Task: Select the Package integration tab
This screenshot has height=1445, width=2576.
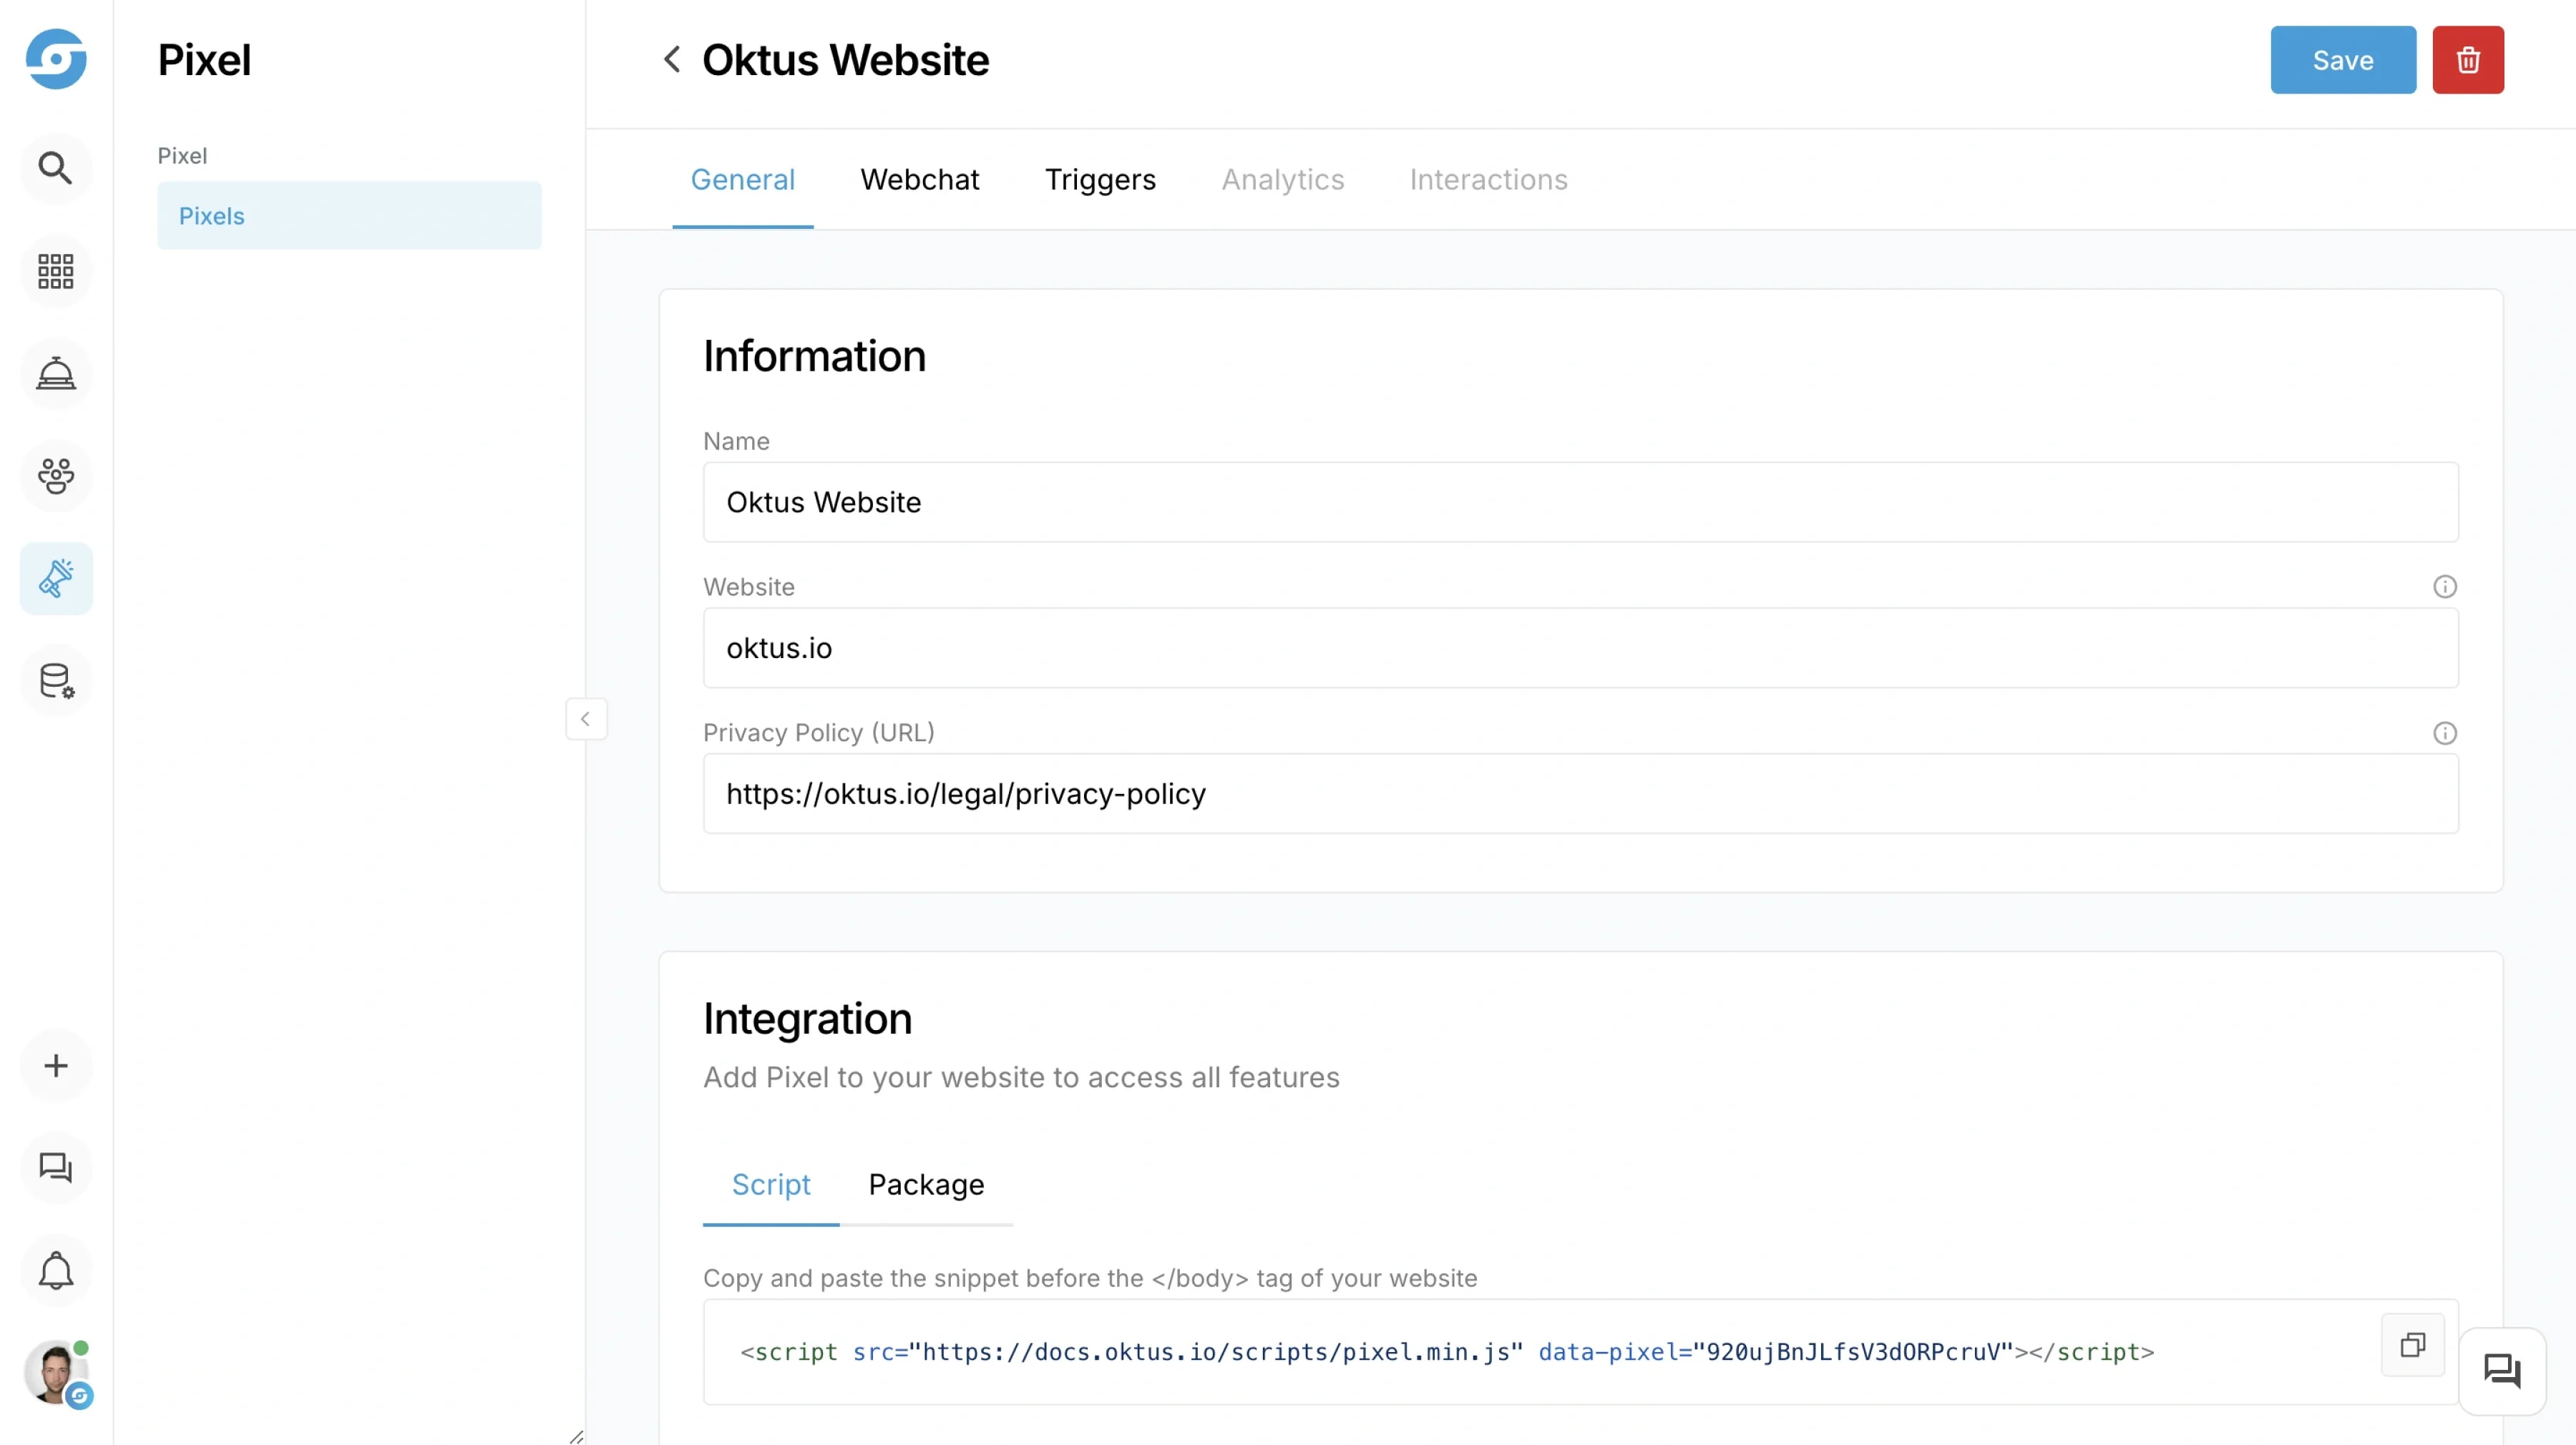Action: point(926,1185)
